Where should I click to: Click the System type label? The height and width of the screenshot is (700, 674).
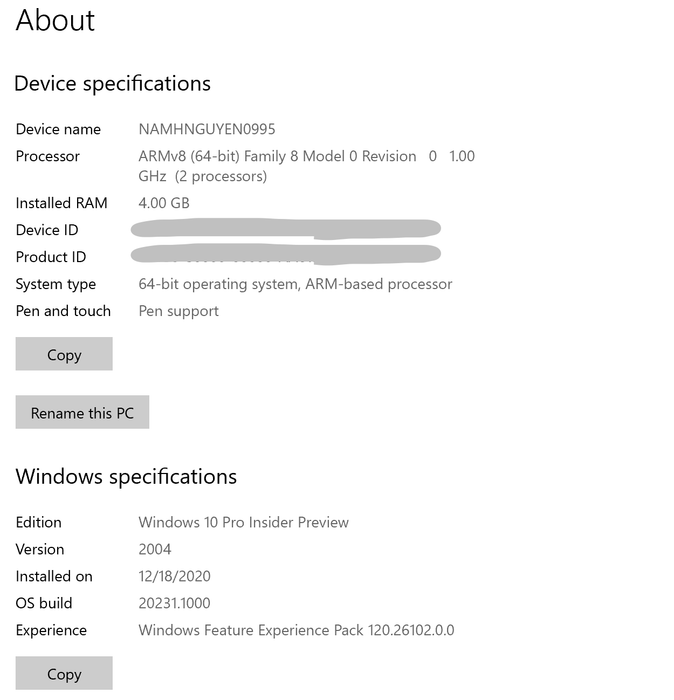56,284
